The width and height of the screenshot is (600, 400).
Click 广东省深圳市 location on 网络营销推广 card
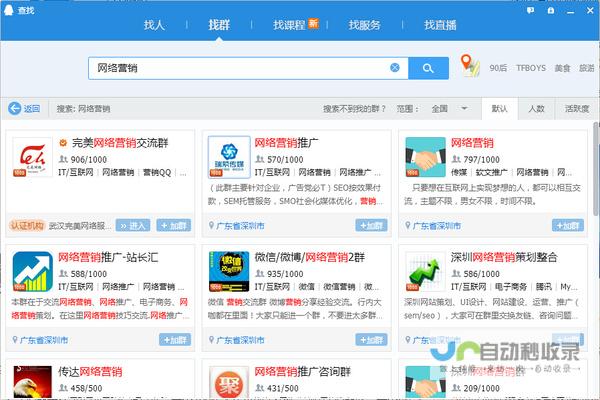point(240,226)
